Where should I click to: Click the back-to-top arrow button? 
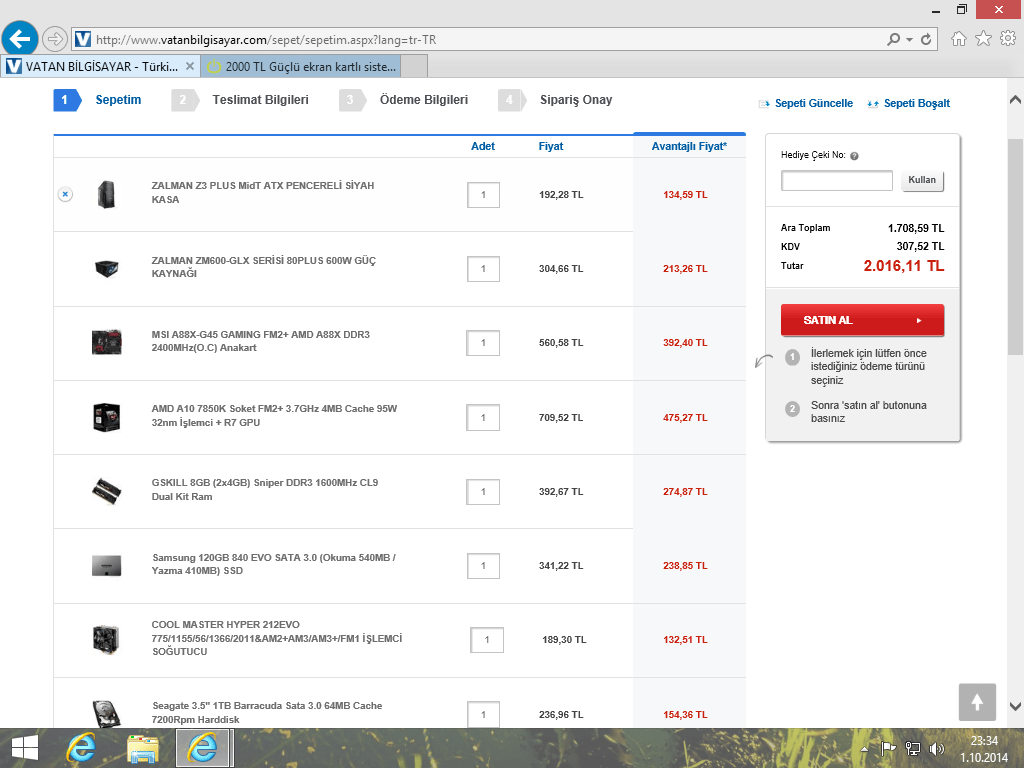point(977,702)
